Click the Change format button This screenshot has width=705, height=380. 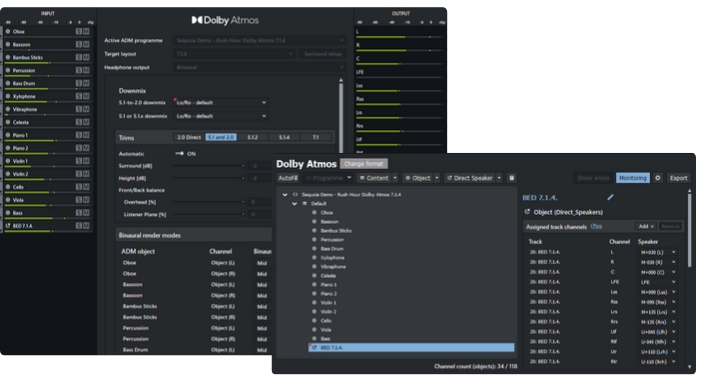coord(364,164)
